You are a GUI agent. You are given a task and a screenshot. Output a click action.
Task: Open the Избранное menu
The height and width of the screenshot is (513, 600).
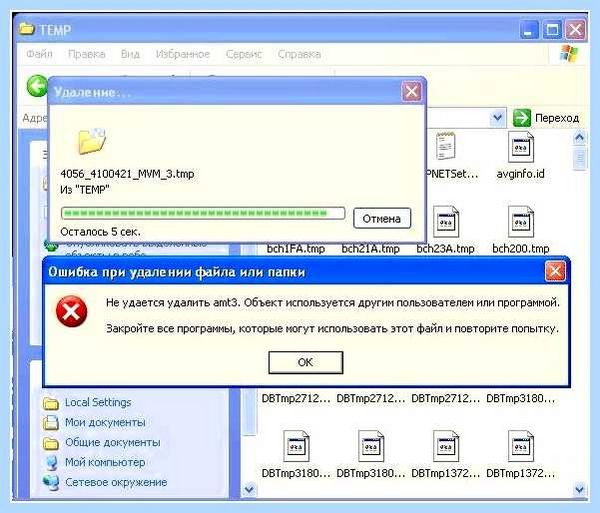pos(183,54)
